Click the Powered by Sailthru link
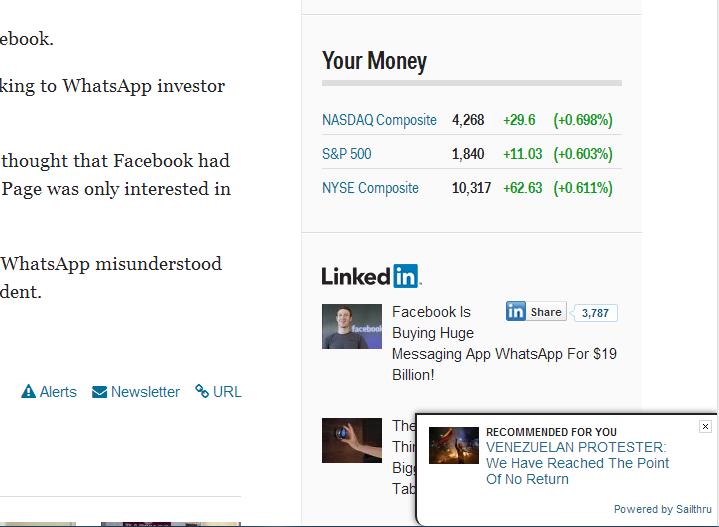 pos(663,509)
